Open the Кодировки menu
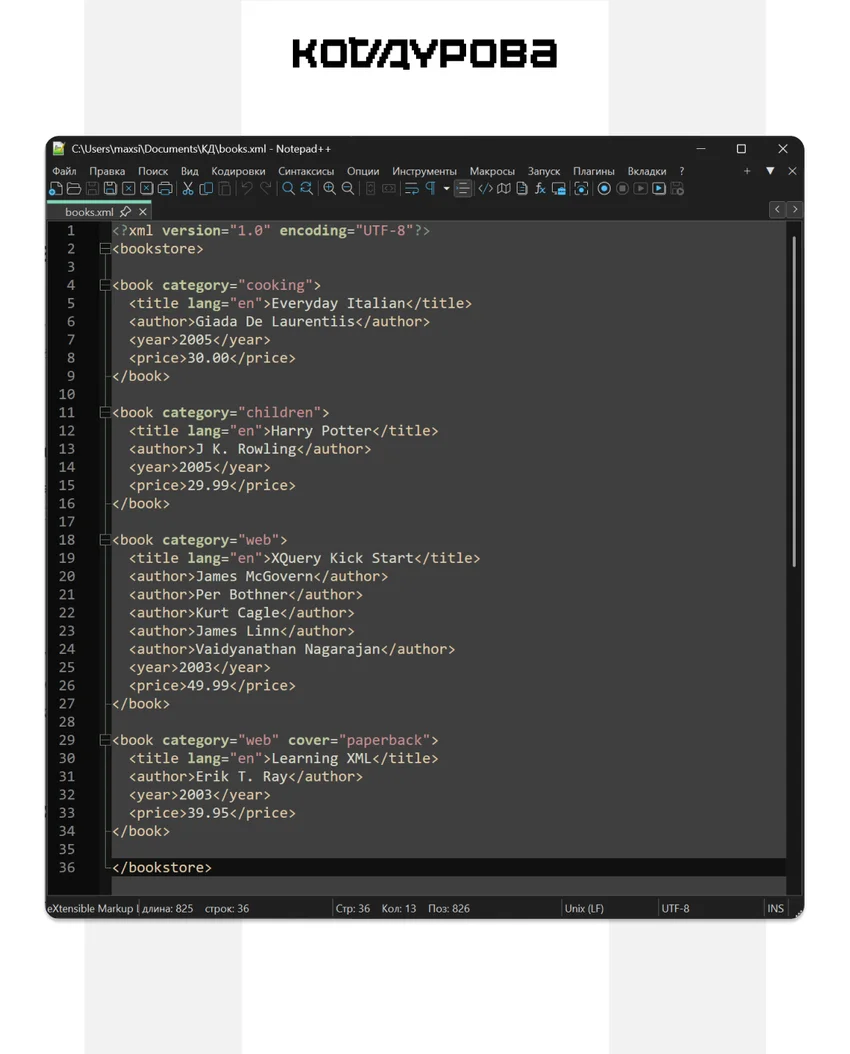 pos(238,171)
